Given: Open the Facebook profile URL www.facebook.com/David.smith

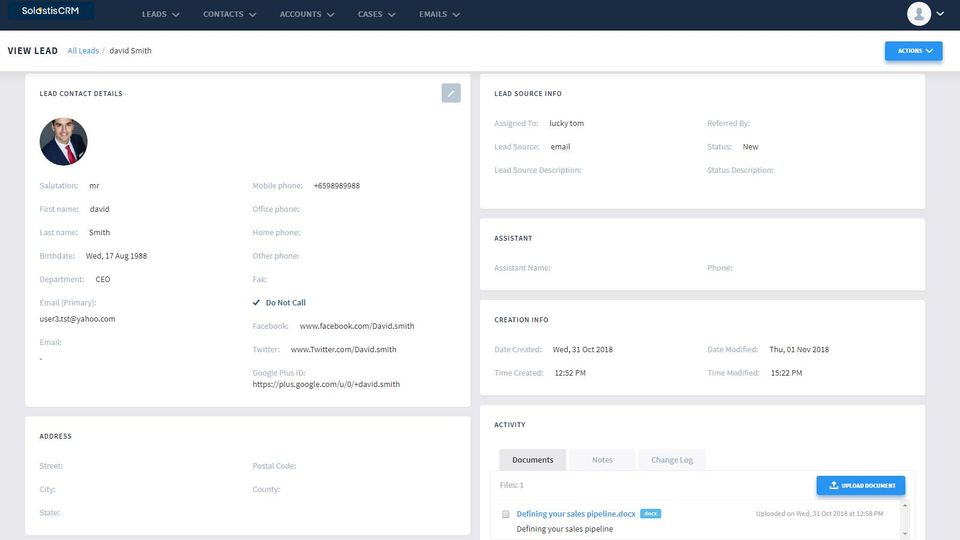Looking at the screenshot, I should coord(357,326).
